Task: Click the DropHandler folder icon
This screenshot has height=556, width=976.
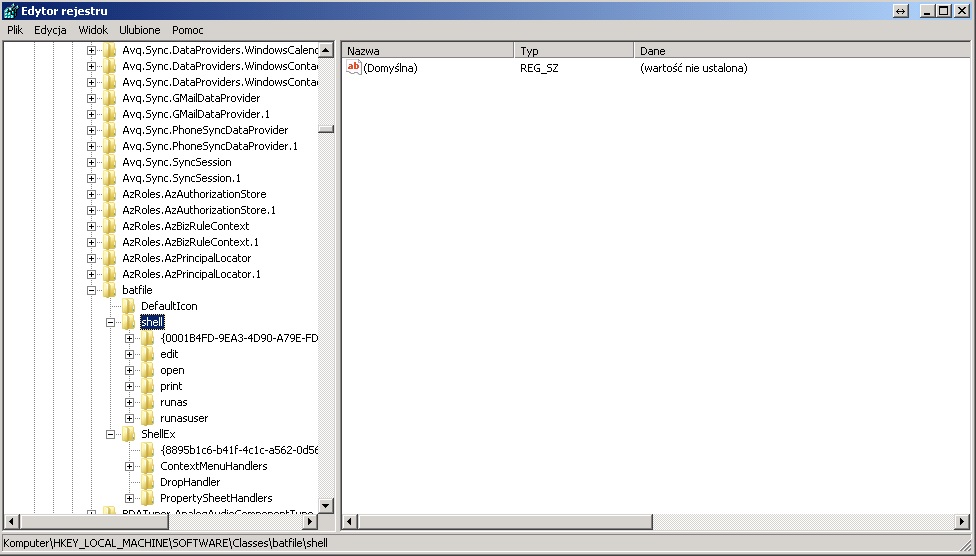Action: pos(147,482)
